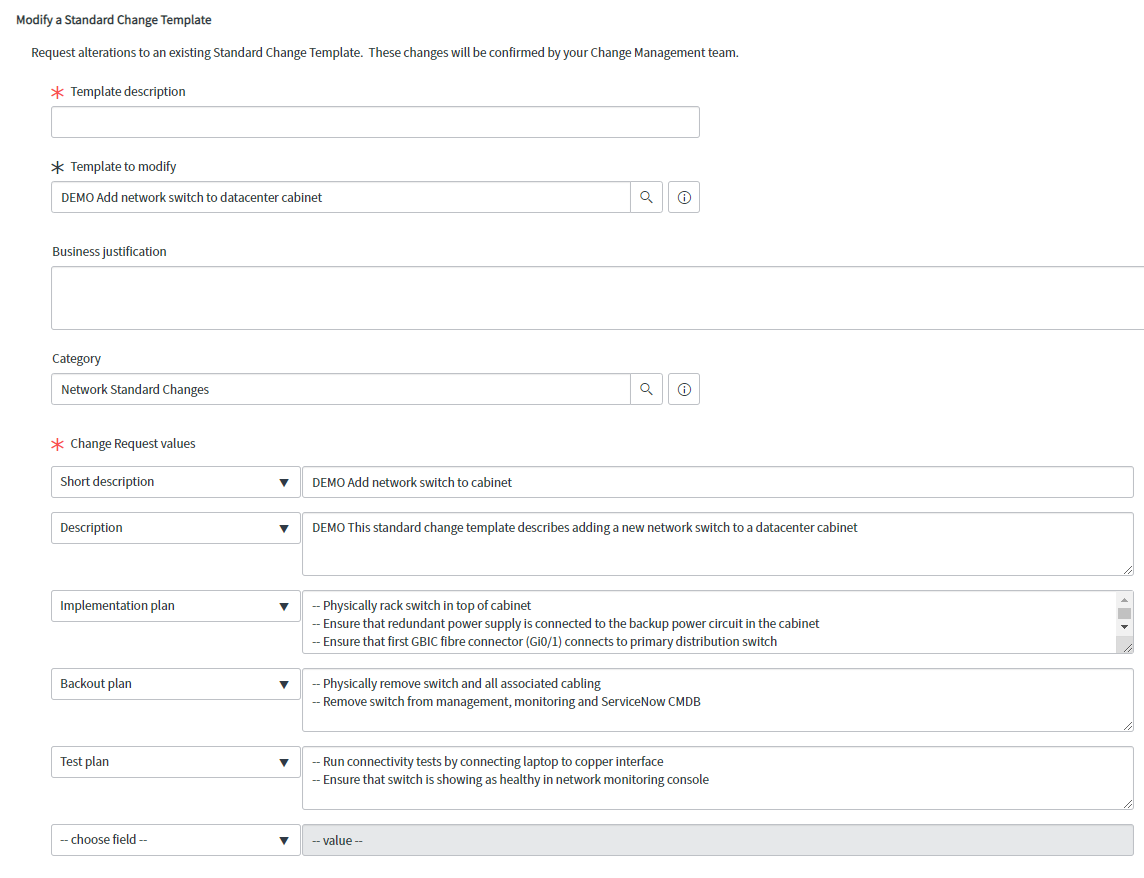Click the Template description input box
Viewport: 1144px width, 878px height.
375,121
